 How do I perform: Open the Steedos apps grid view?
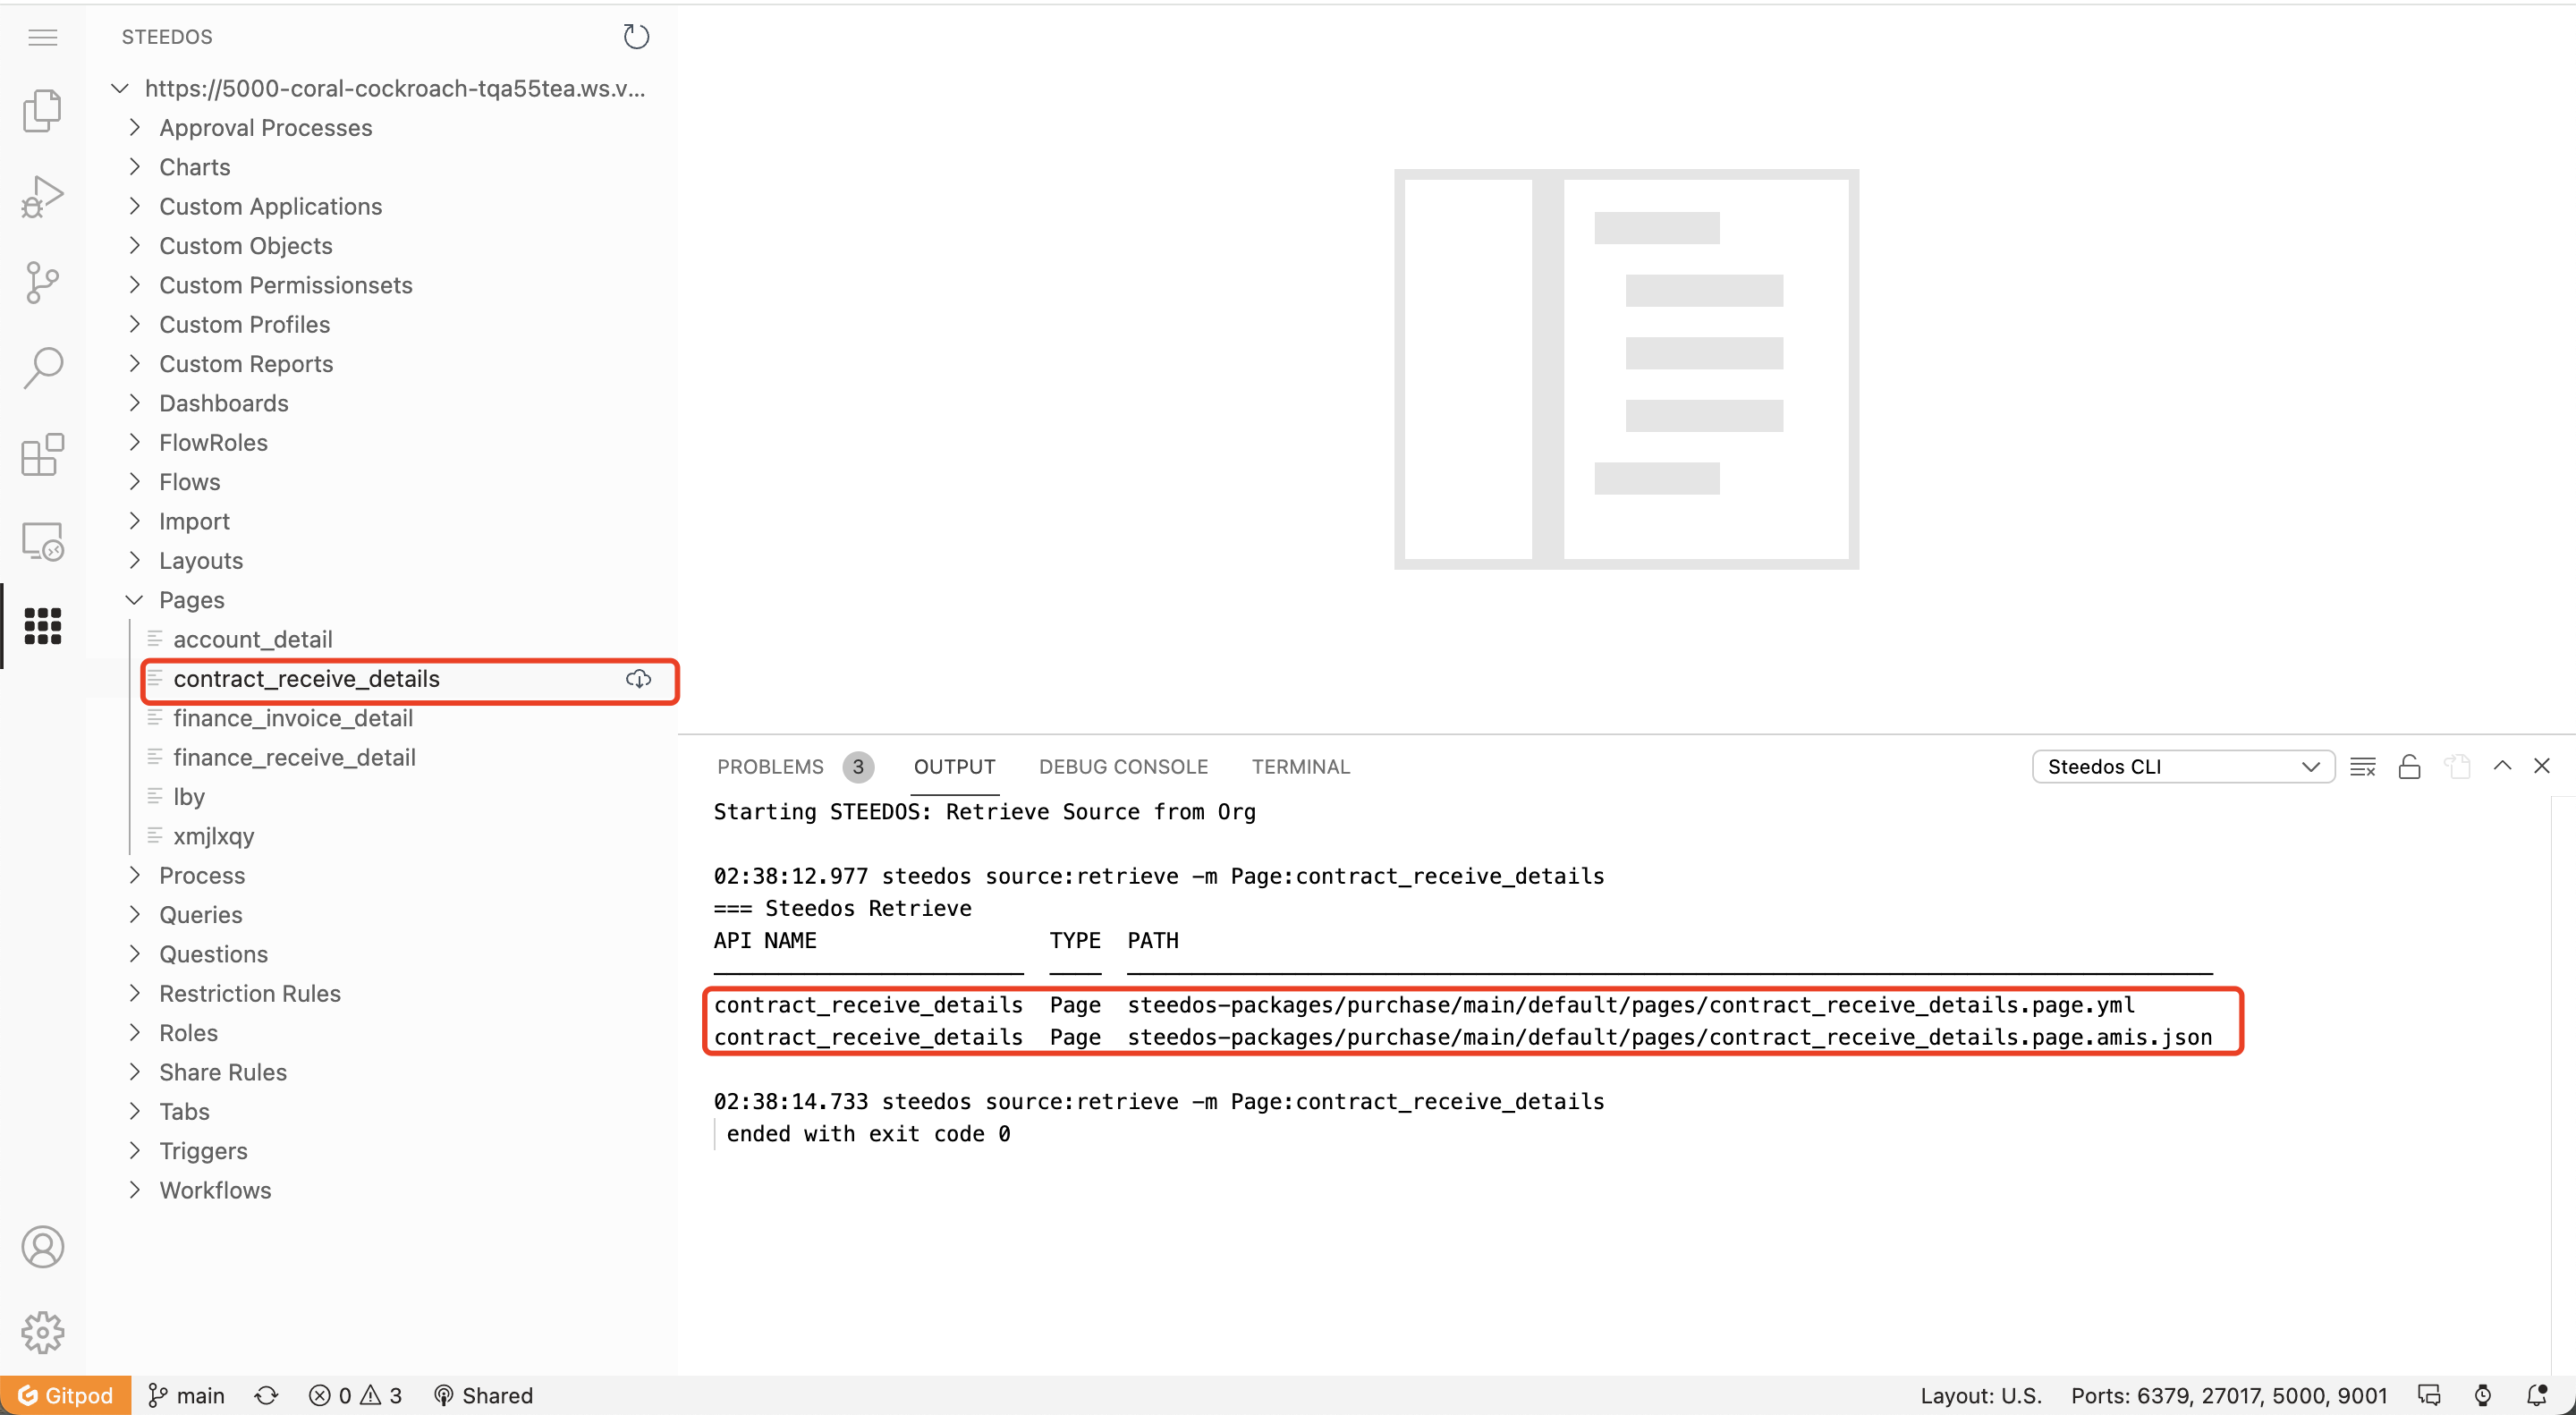click(42, 626)
